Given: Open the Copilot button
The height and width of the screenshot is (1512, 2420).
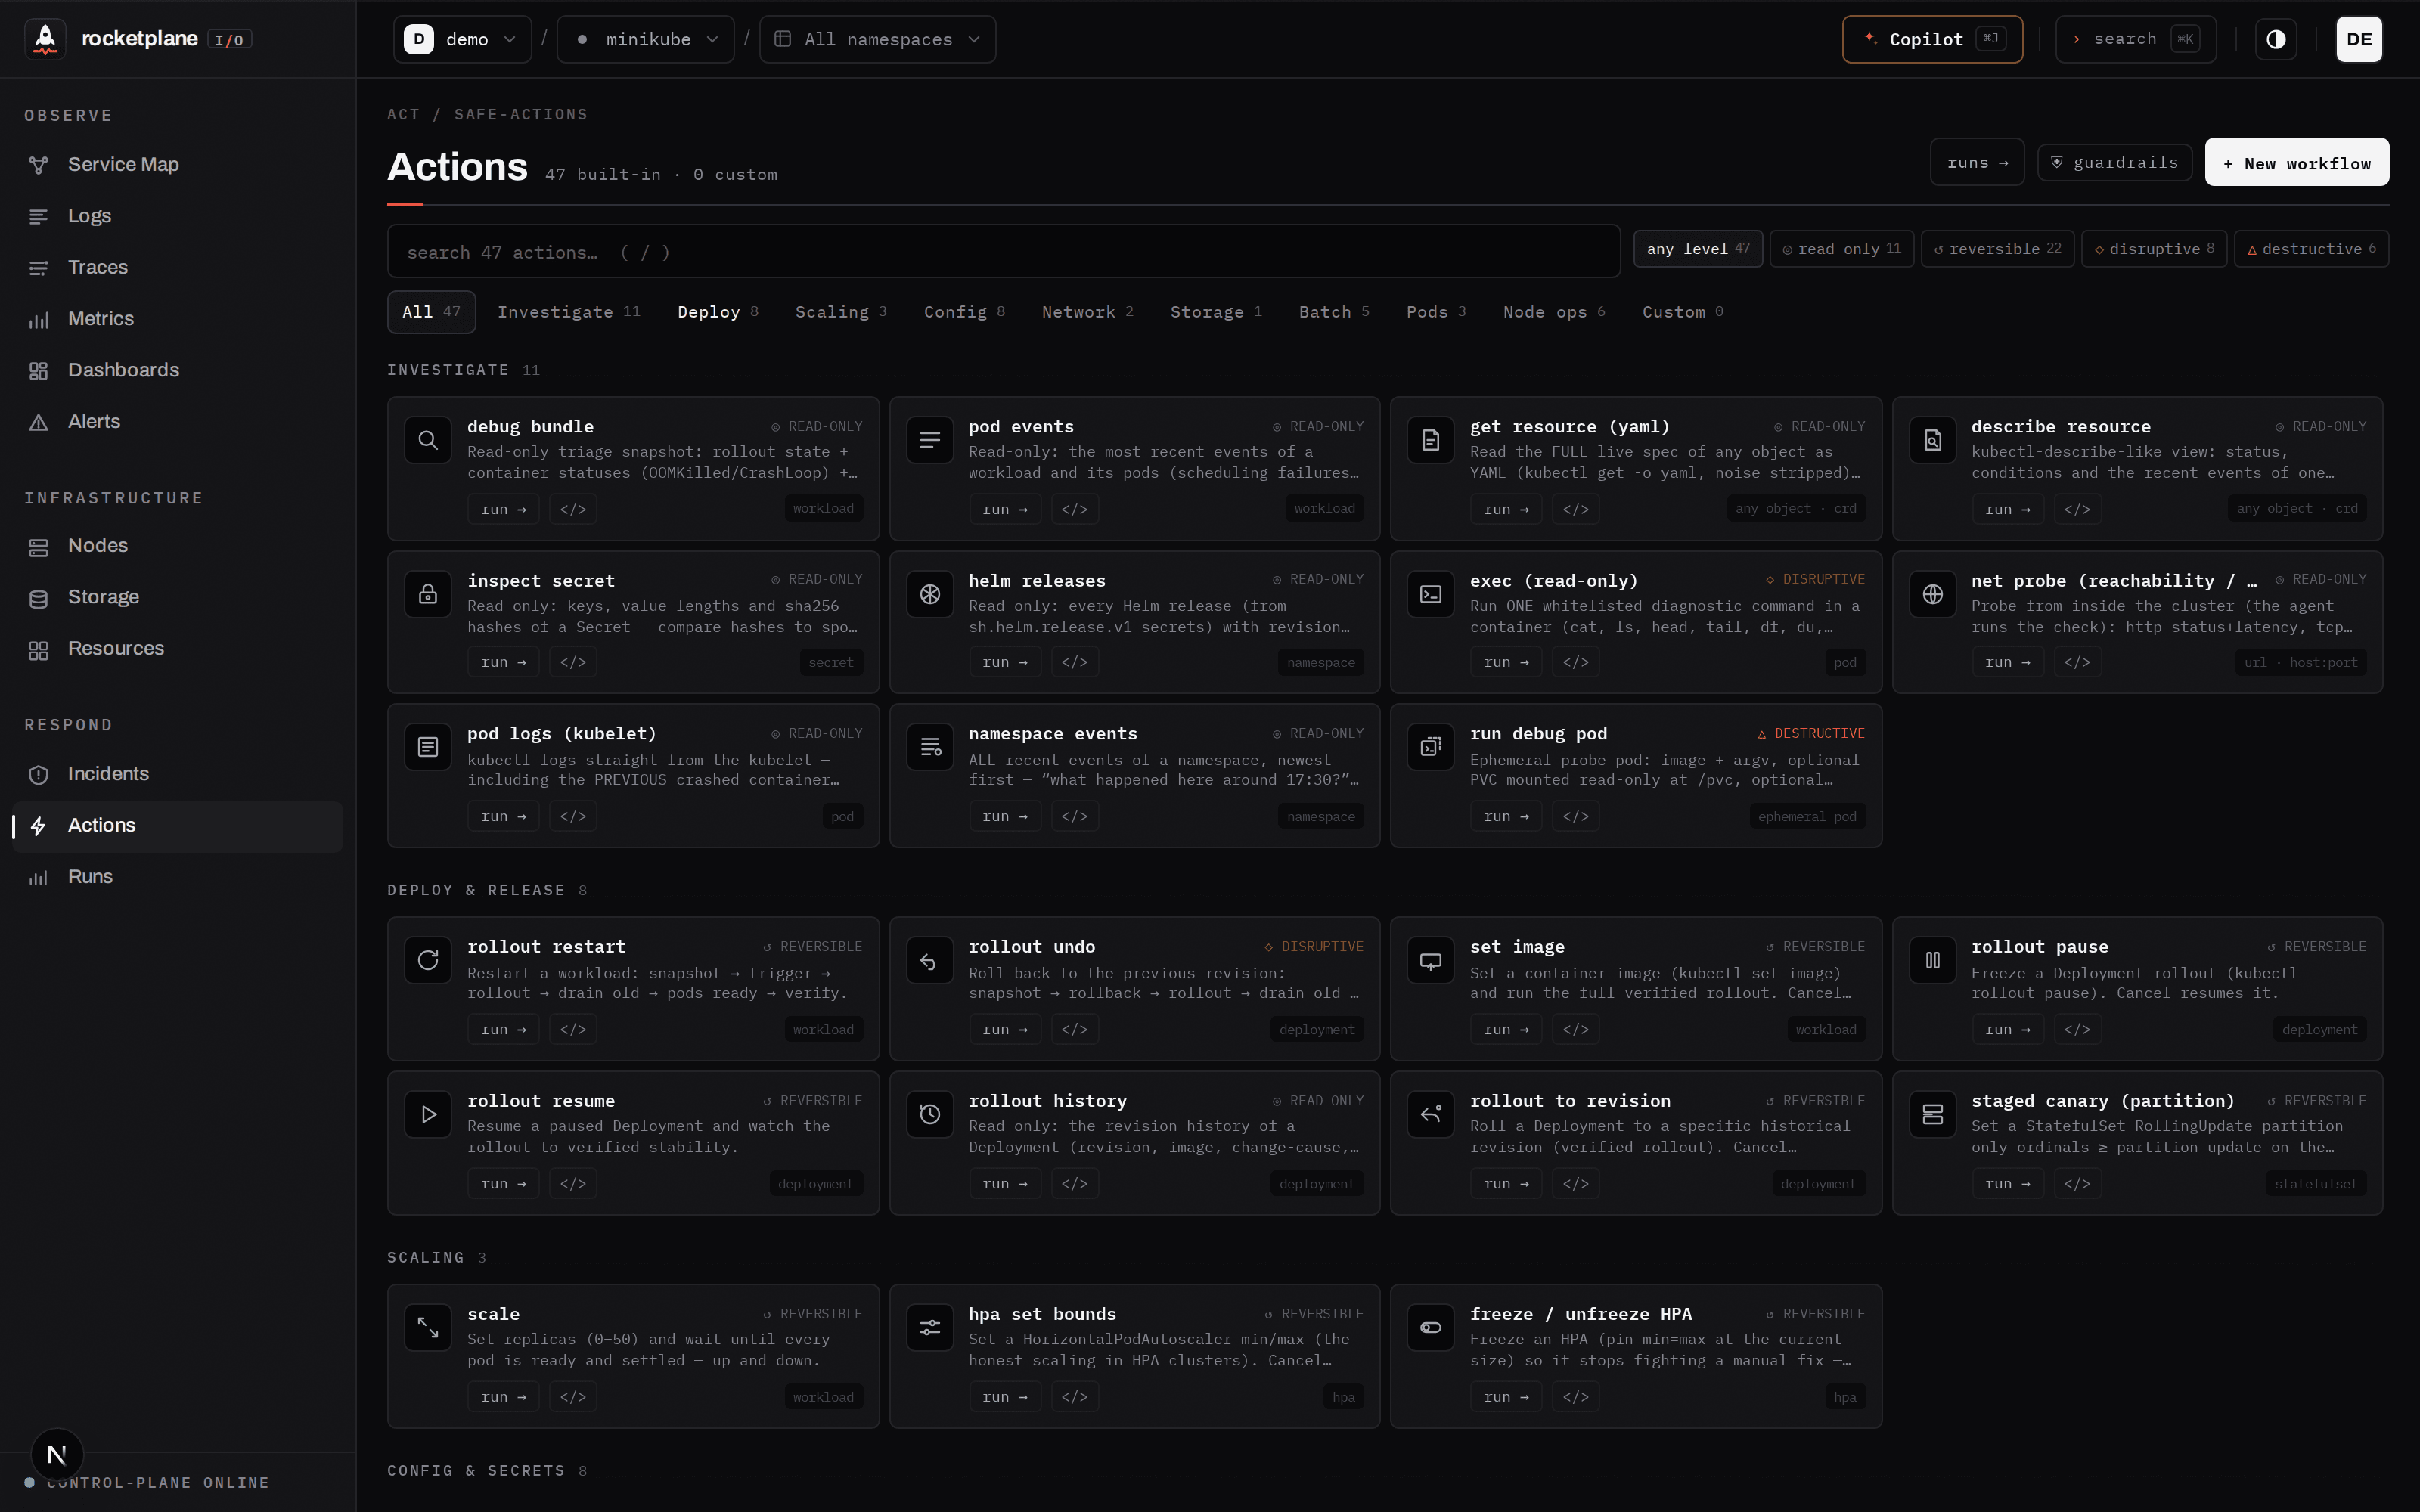Looking at the screenshot, I should pos(1932,39).
